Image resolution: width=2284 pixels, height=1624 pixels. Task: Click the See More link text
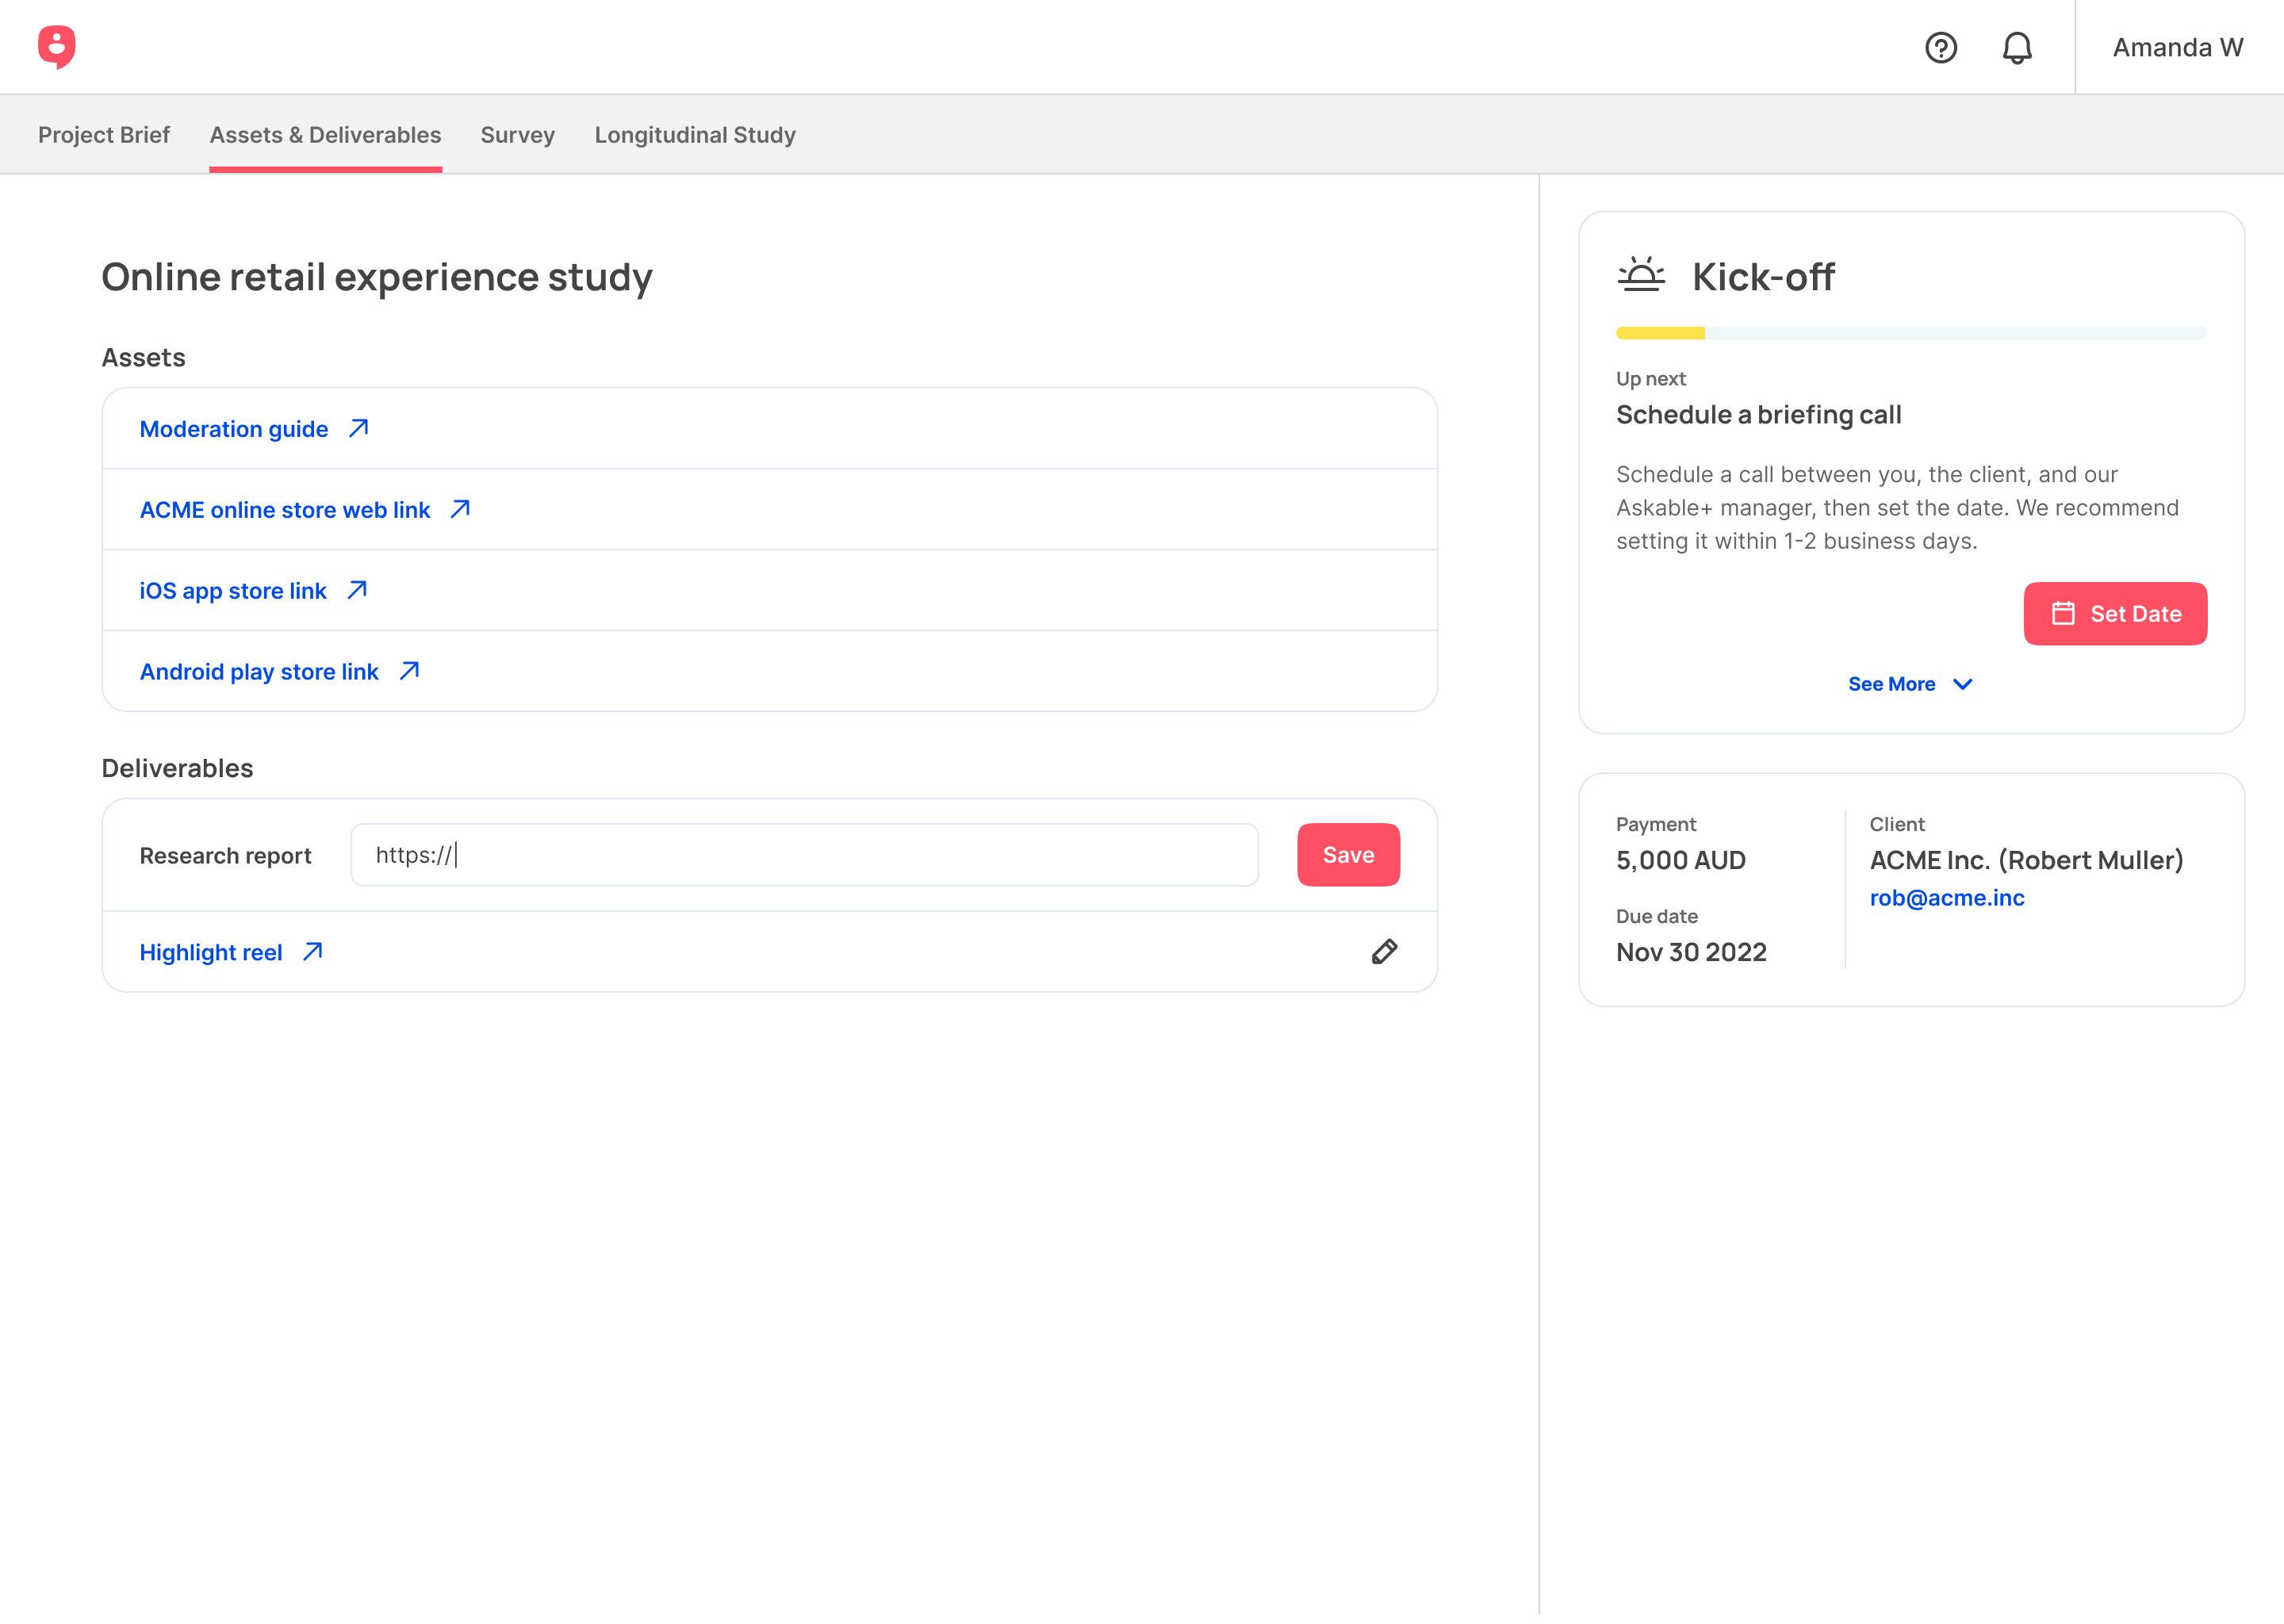[x=1891, y=685]
